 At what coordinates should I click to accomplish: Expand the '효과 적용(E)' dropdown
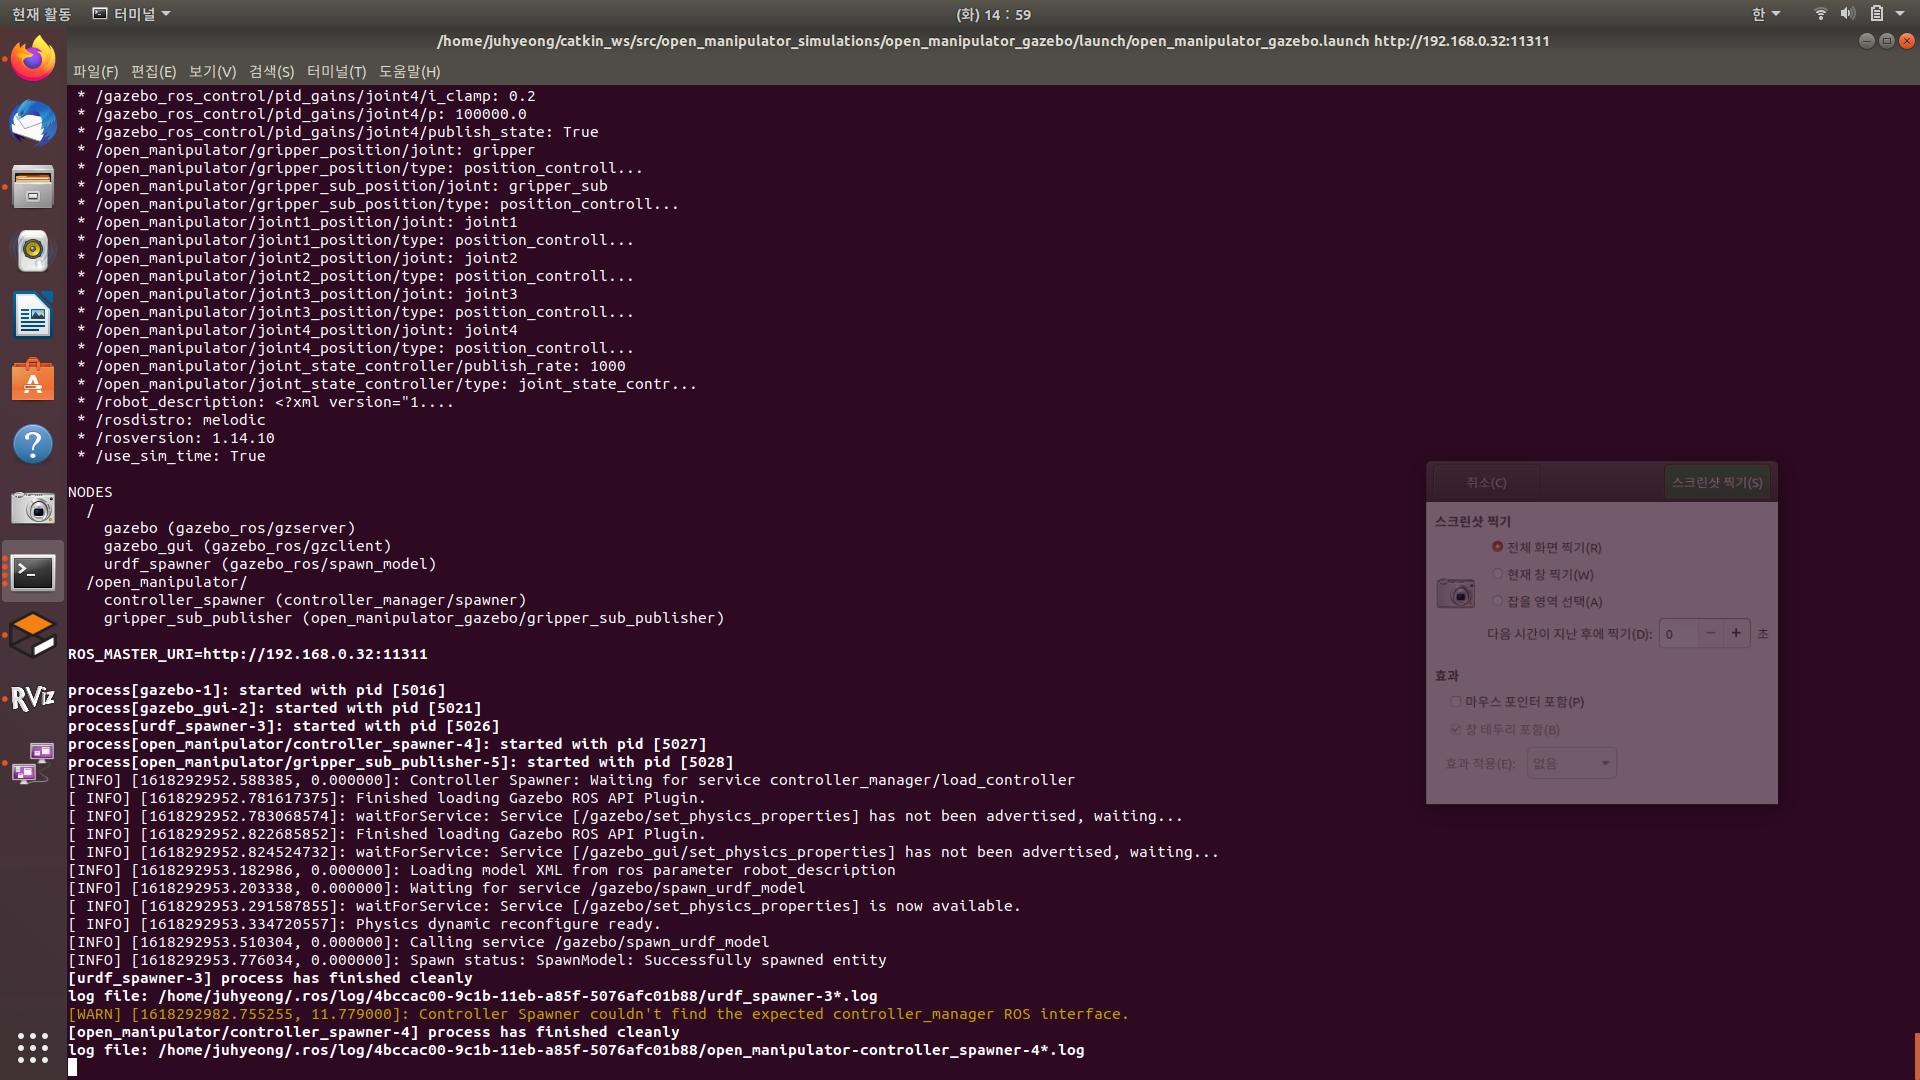click(x=1571, y=763)
